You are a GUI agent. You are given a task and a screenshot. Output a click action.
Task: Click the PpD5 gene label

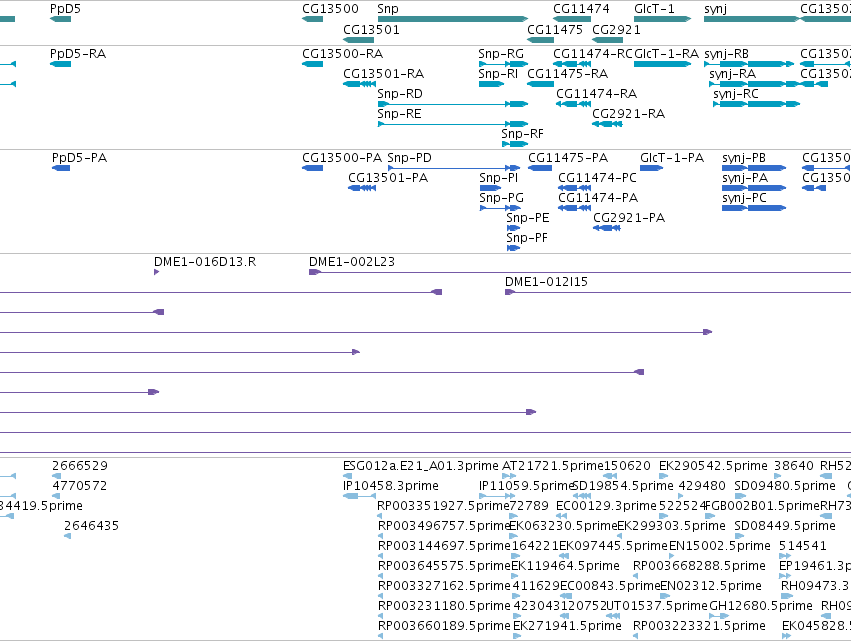(x=65, y=9)
